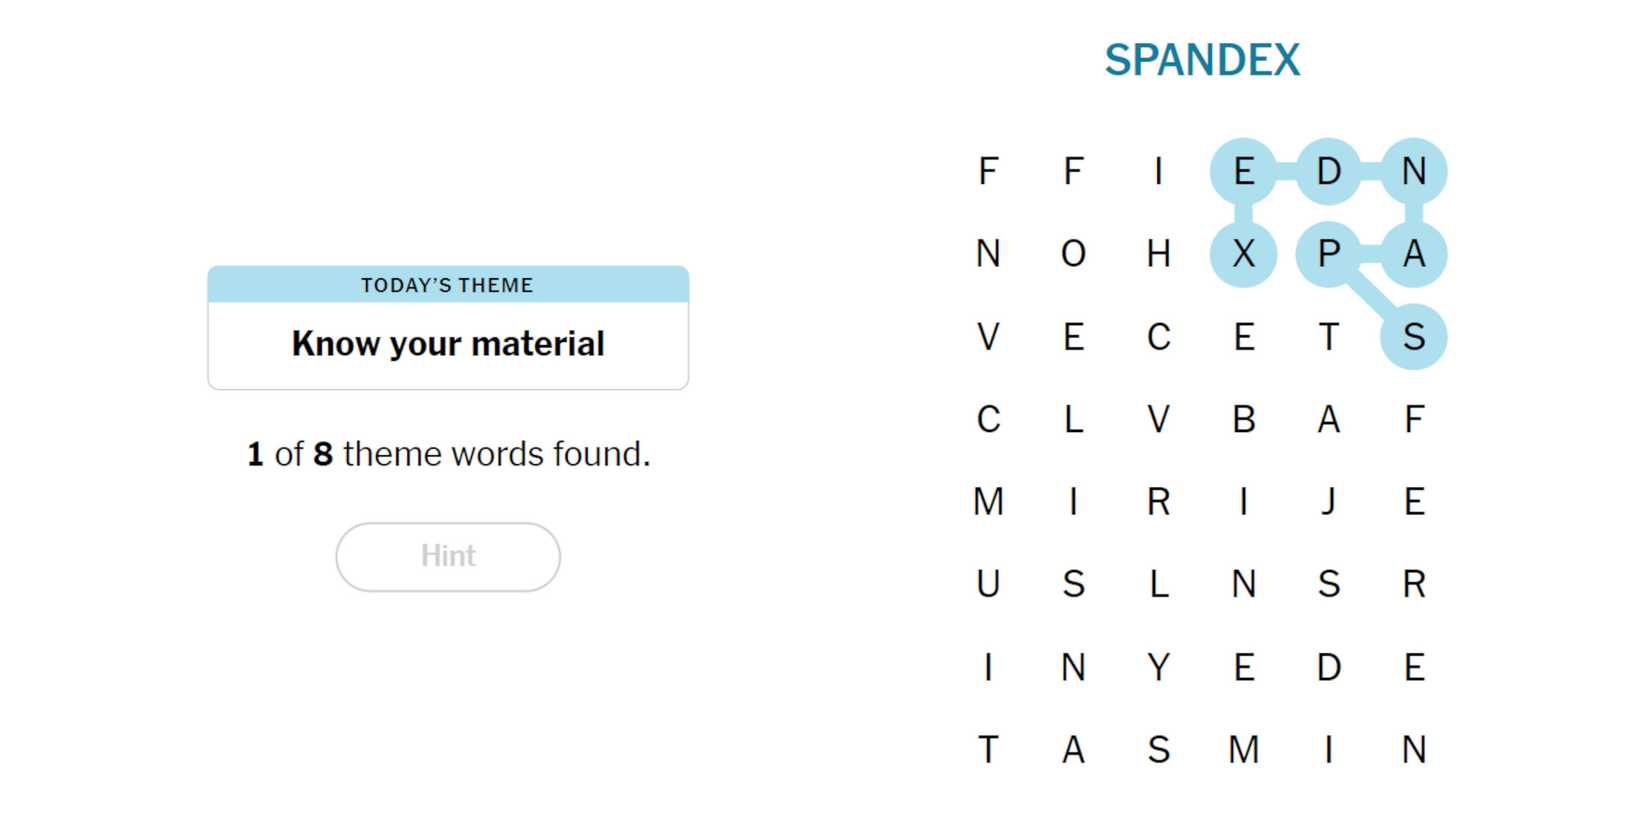Select the letter U tile
The width and height of the screenshot is (1650, 825).
coord(988,584)
